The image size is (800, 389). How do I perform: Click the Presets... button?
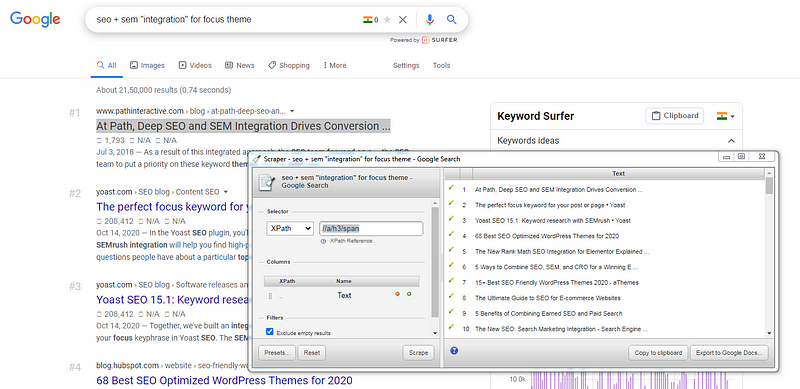coord(277,353)
